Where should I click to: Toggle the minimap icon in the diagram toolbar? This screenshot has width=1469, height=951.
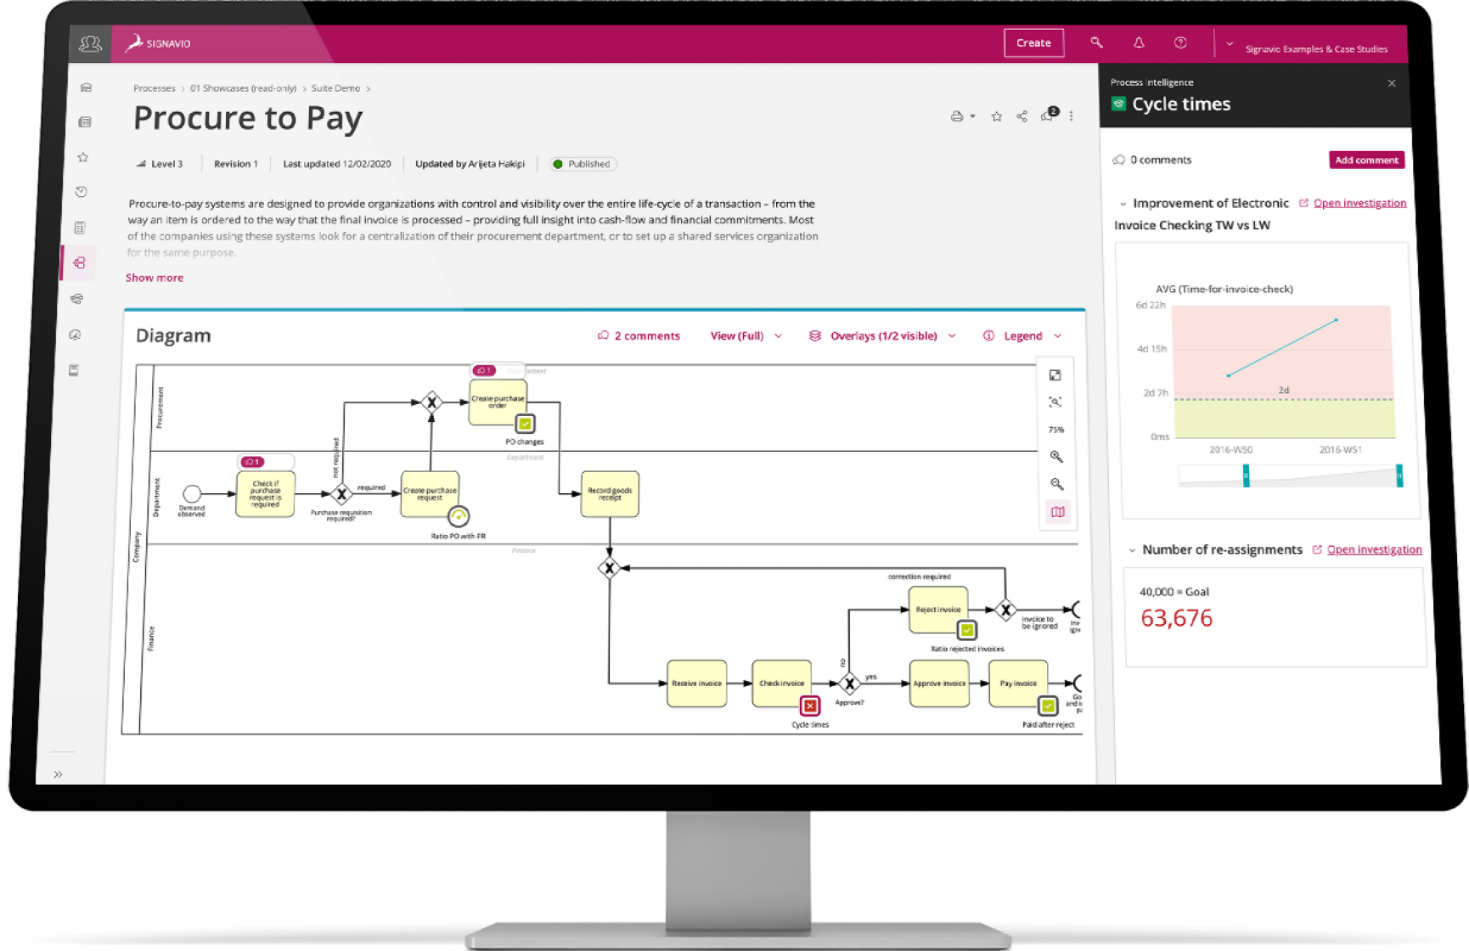click(x=1057, y=512)
